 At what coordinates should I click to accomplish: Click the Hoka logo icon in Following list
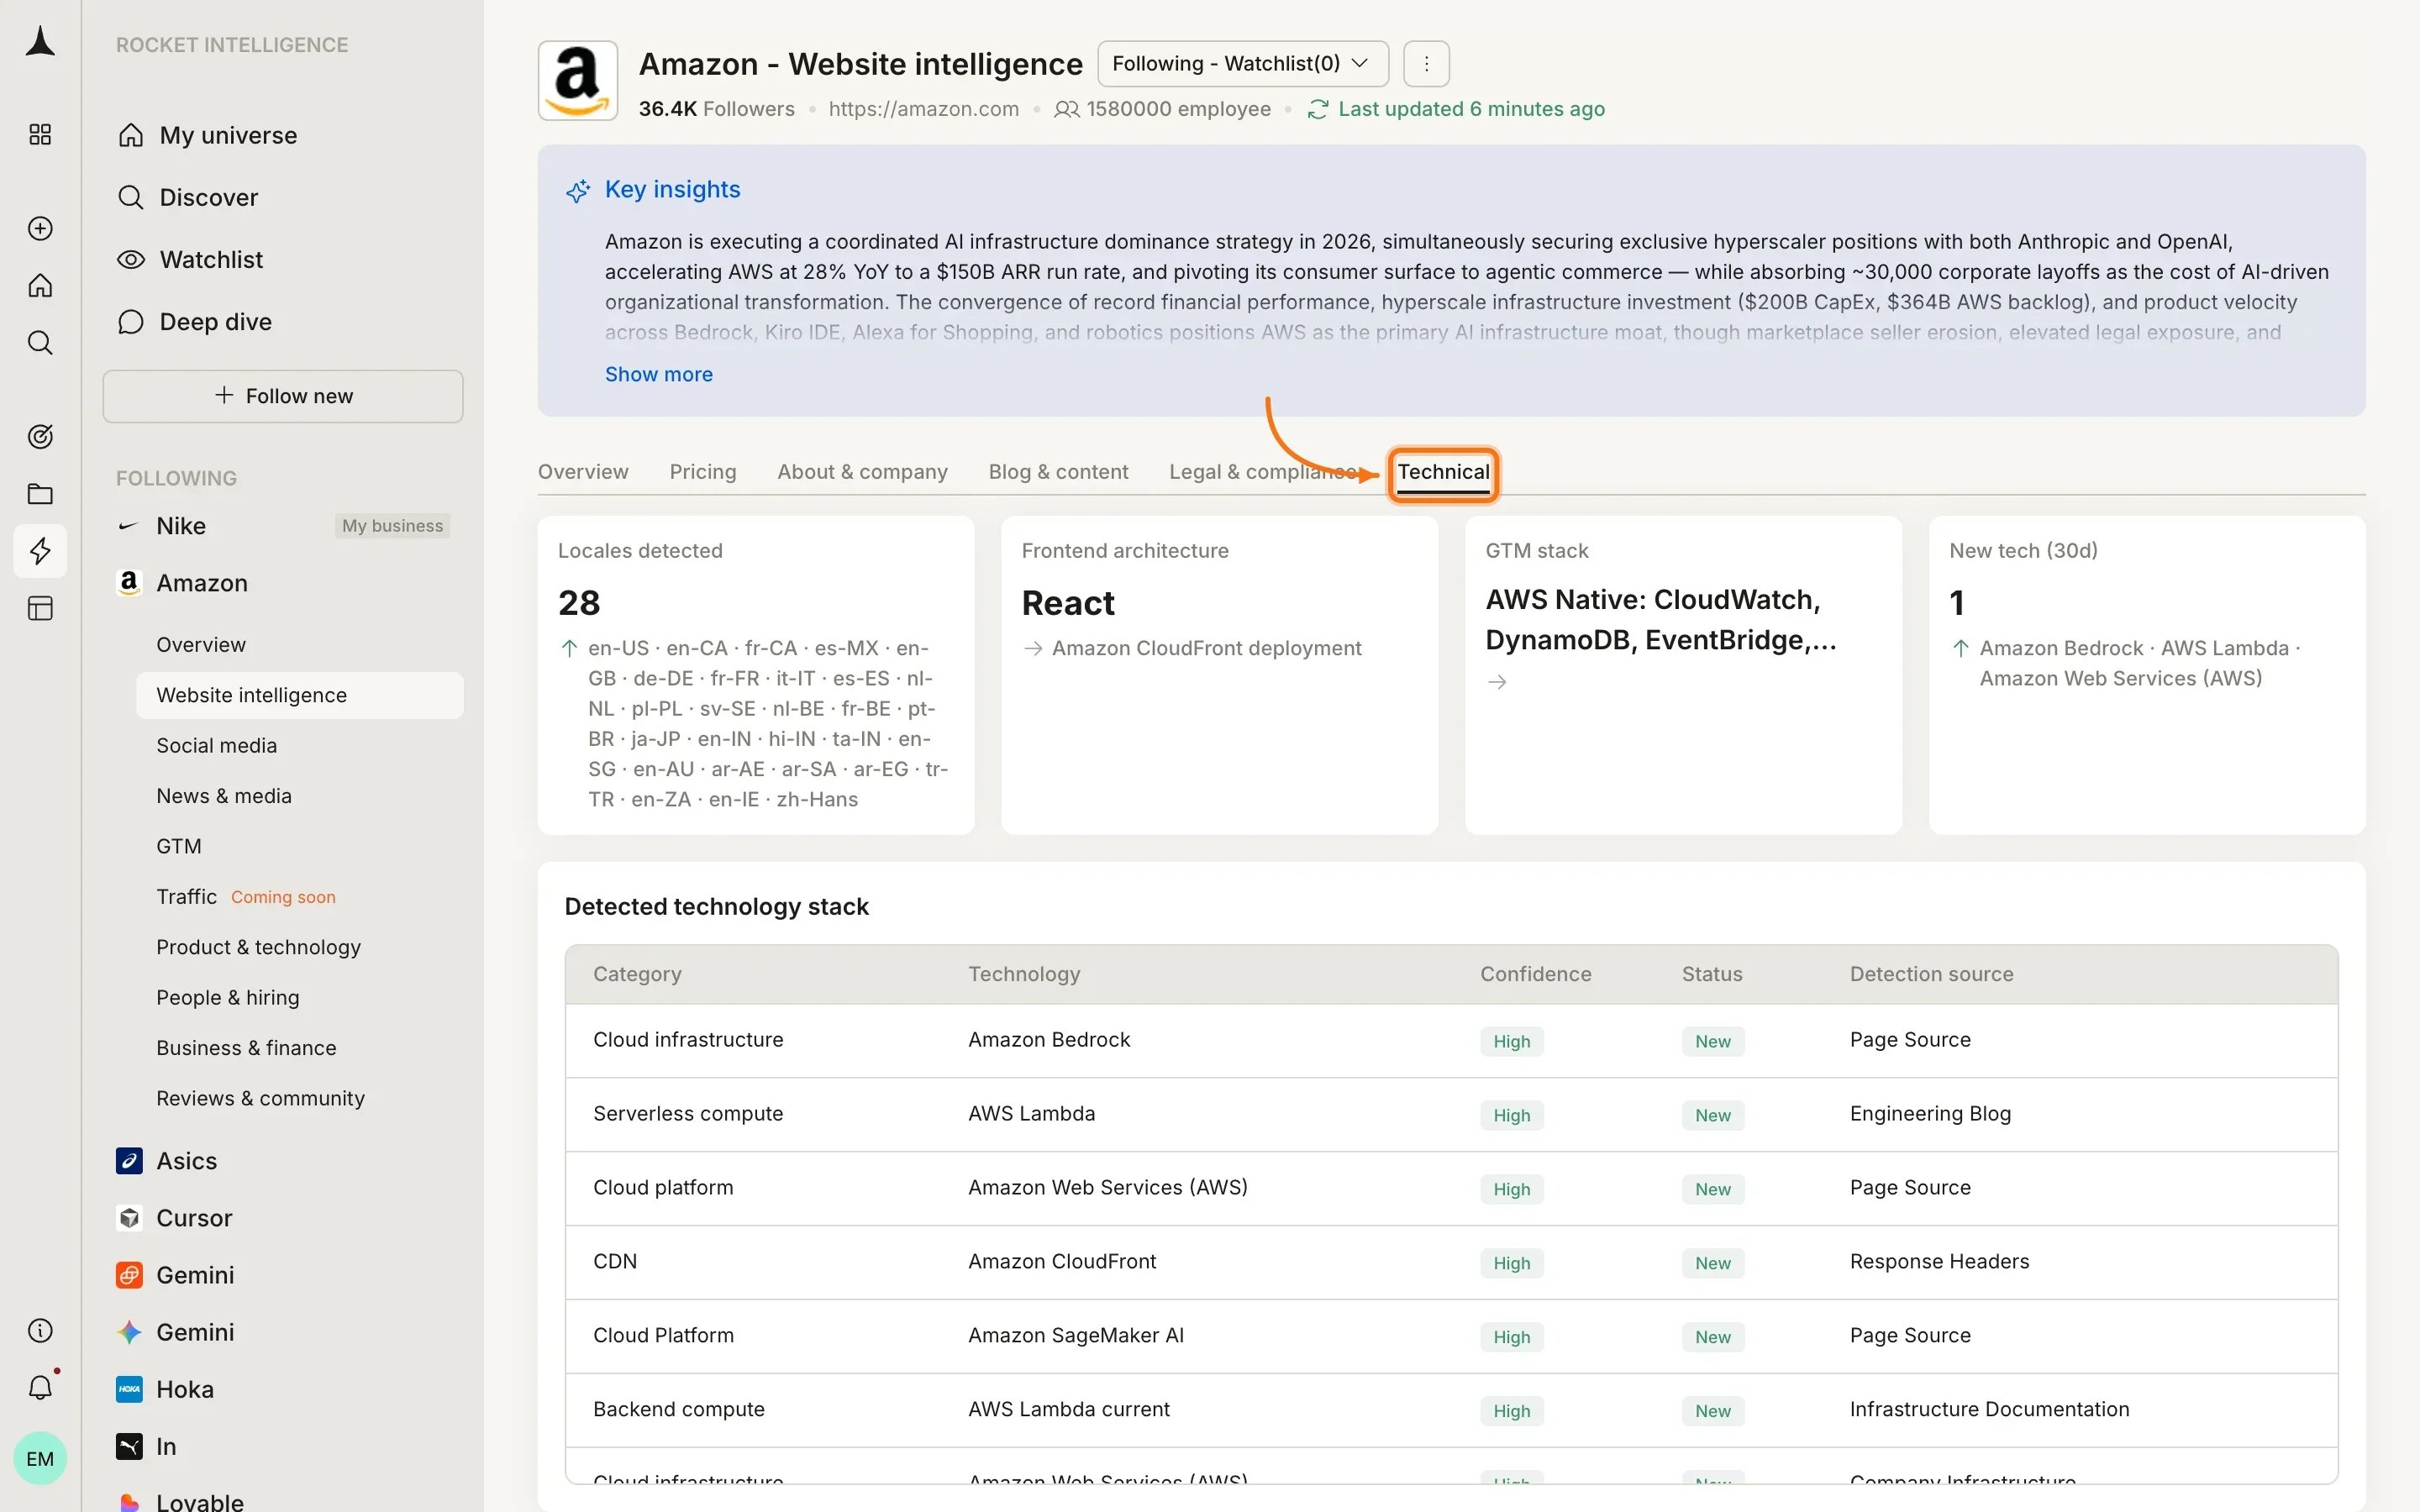(129, 1388)
